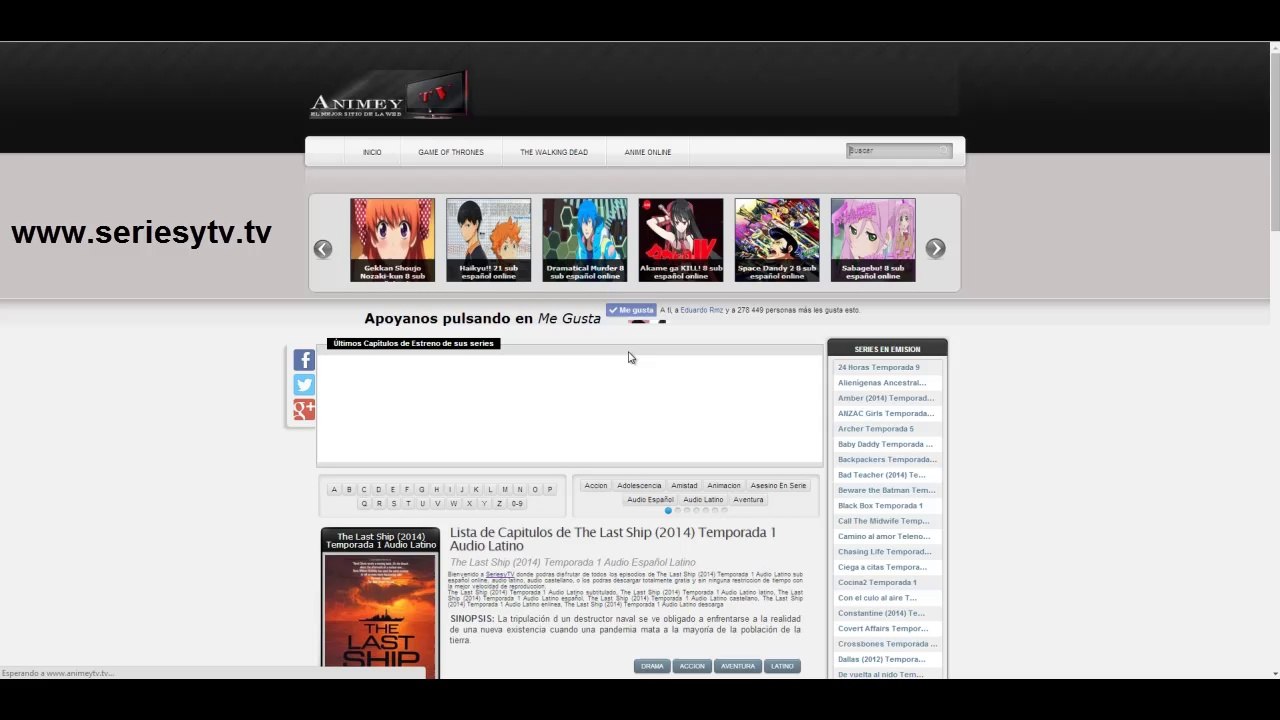Click the magnifier icon in search box
Image resolution: width=1280 pixels, height=720 pixels.
(x=943, y=151)
